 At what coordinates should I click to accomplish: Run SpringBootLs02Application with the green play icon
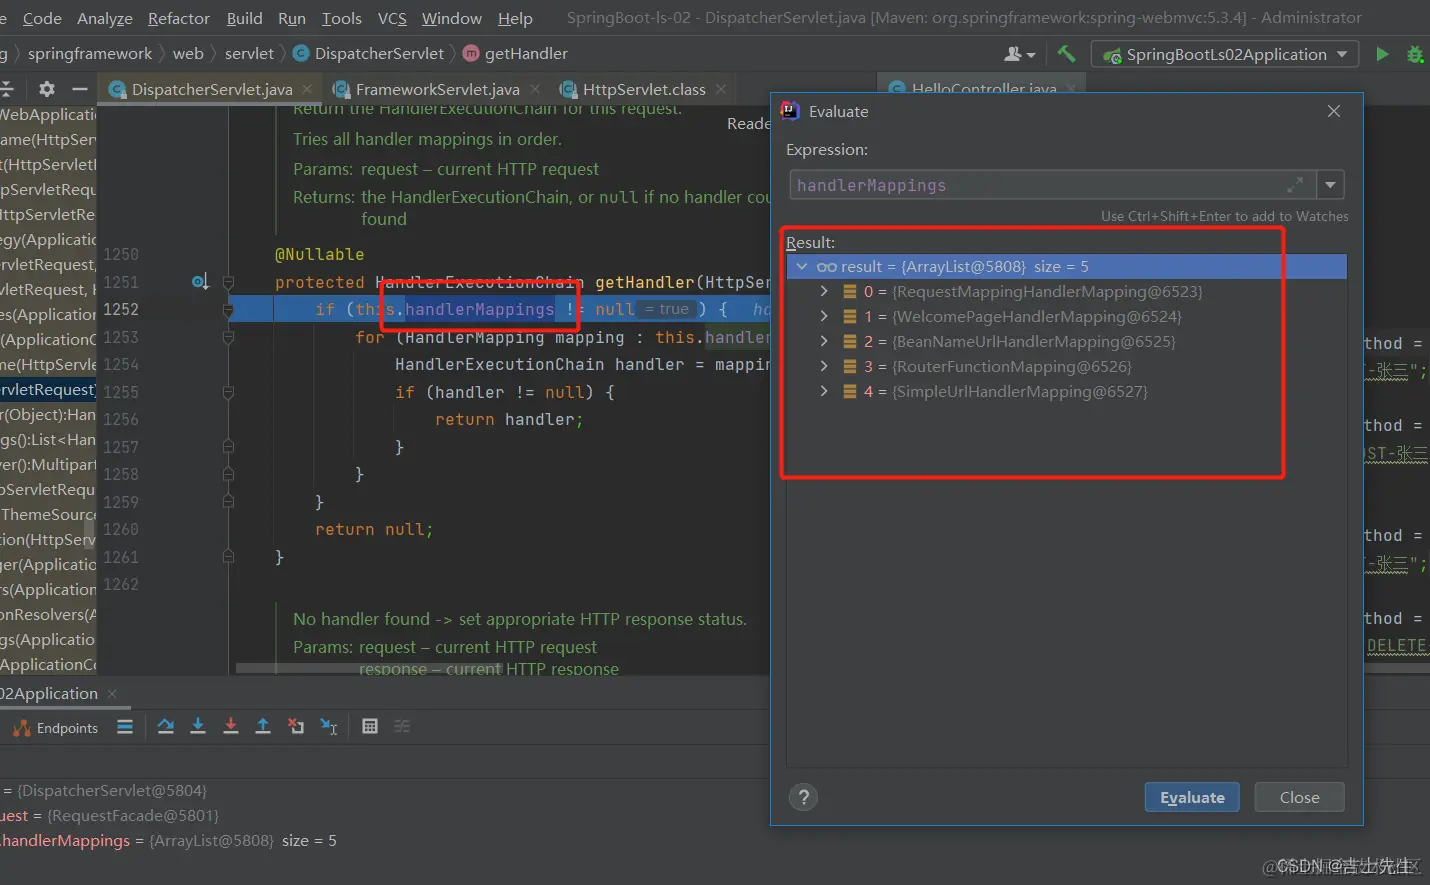(1382, 54)
